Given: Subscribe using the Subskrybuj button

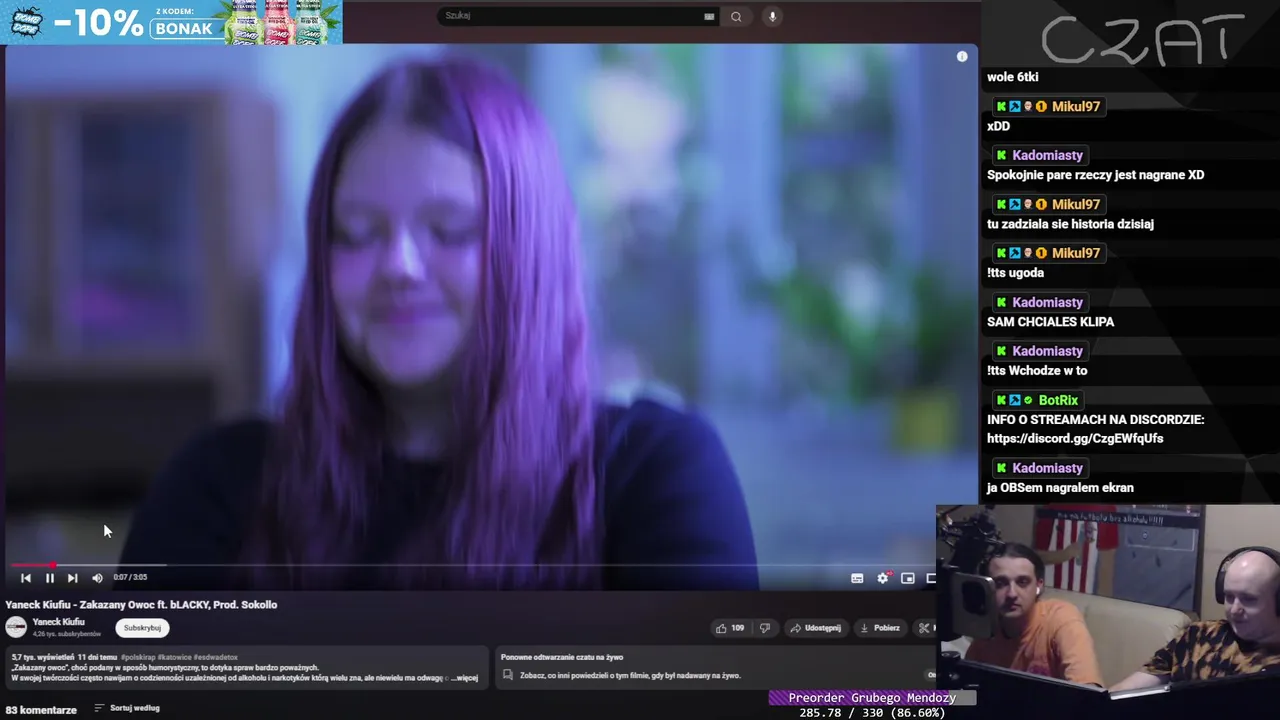Looking at the screenshot, I should pyautogui.click(x=142, y=628).
